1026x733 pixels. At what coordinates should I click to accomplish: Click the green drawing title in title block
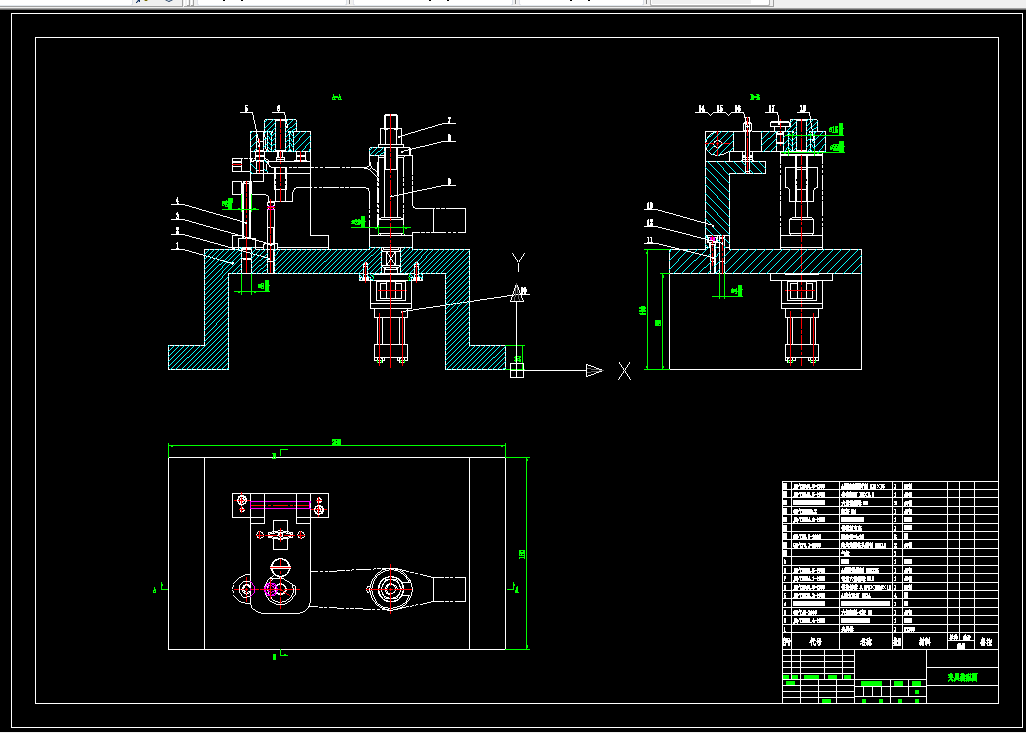click(x=963, y=677)
